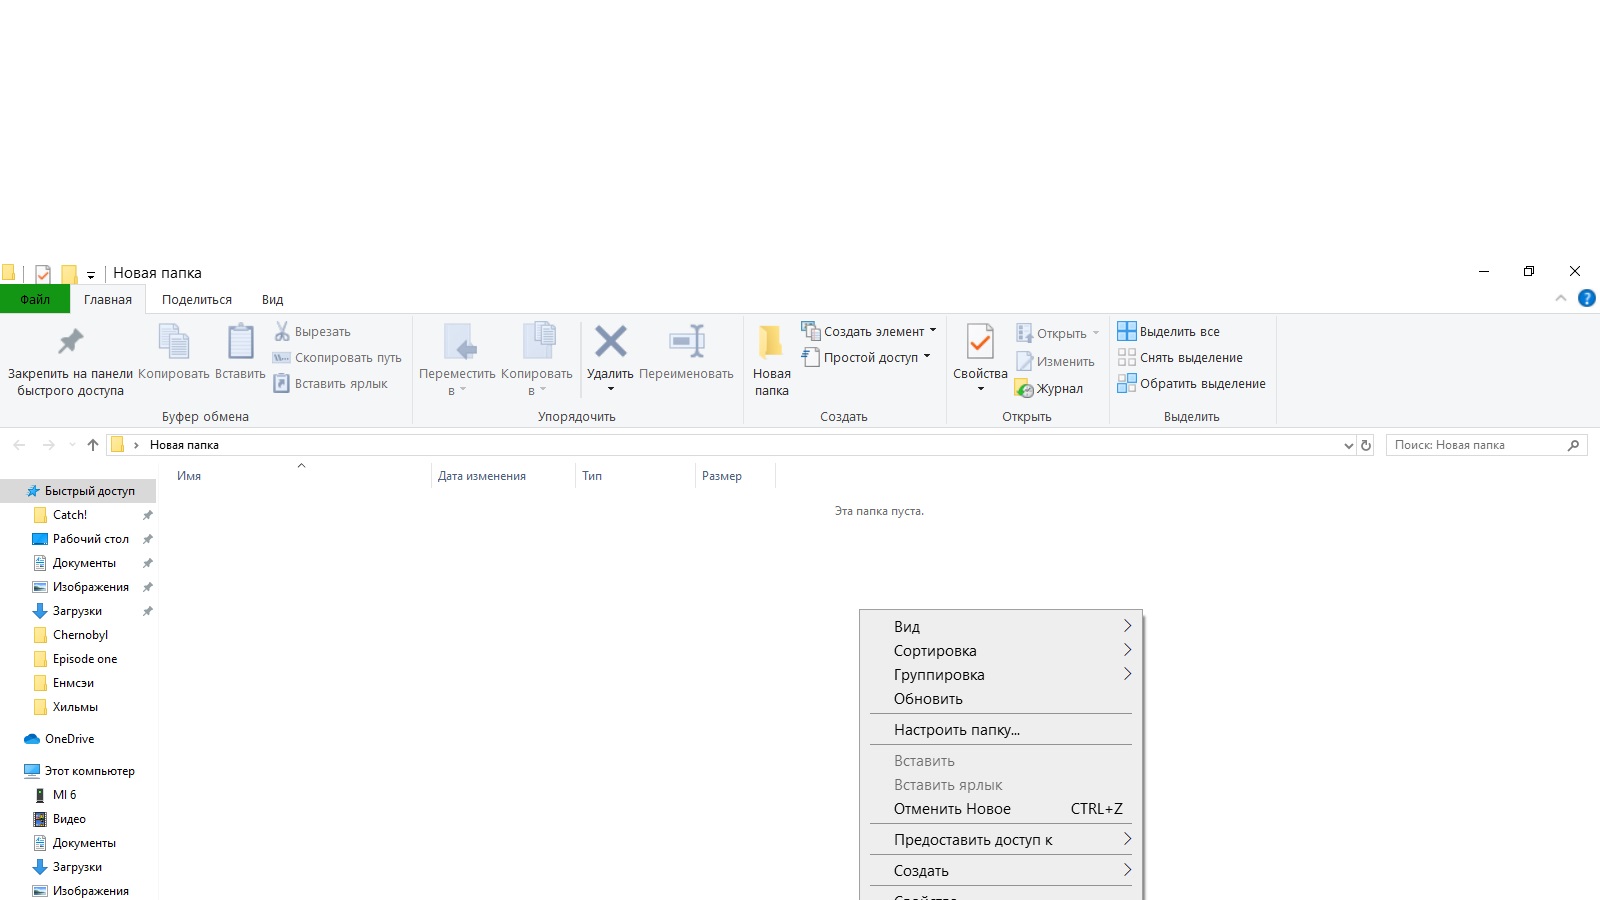Click the Копировать clipboard button in ribbon
The width and height of the screenshot is (1600, 900).
174,353
